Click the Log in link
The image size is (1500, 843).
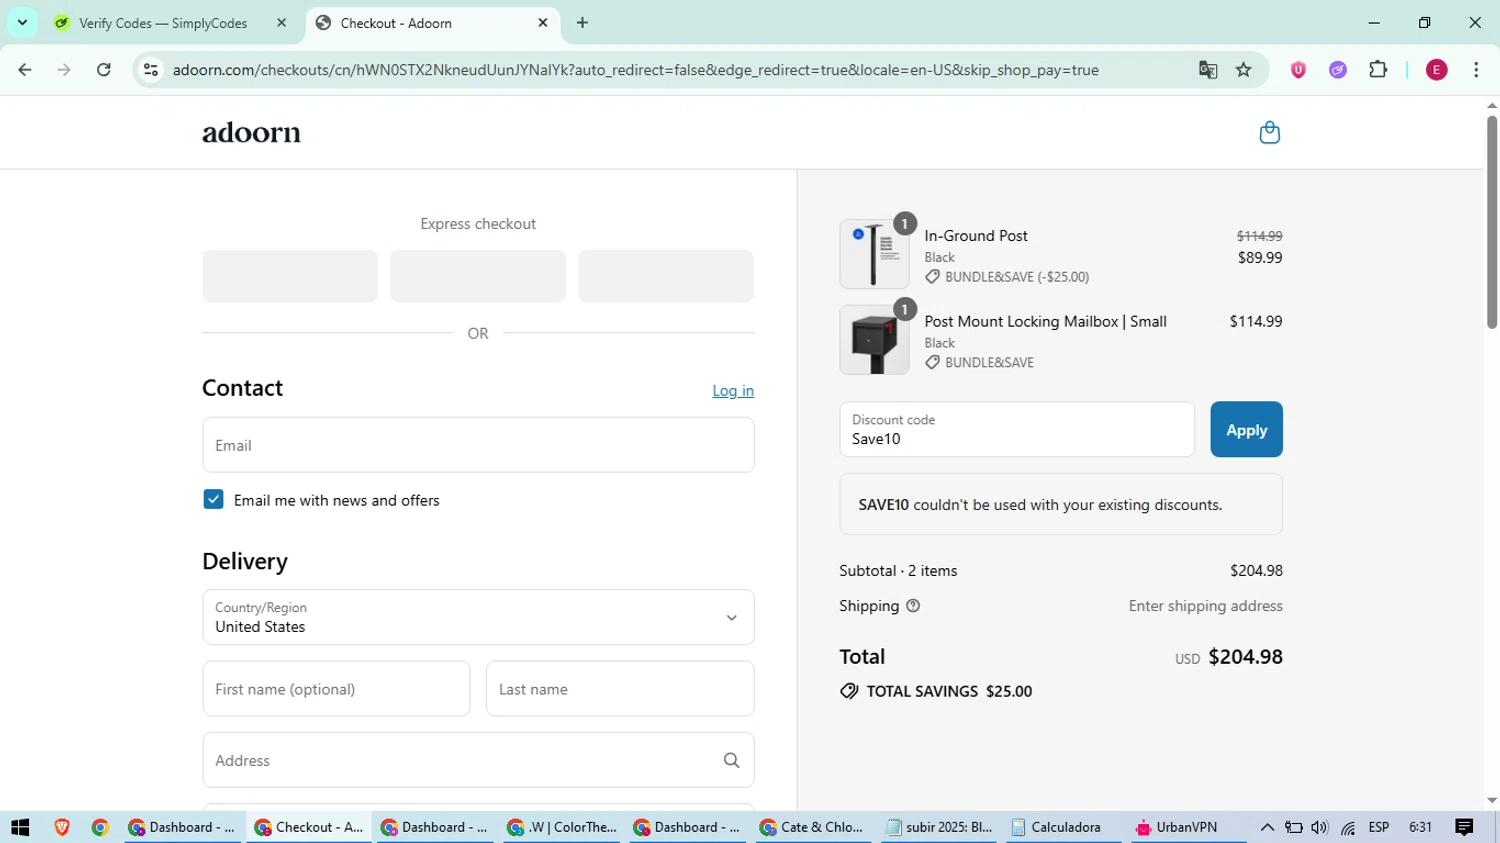point(733,391)
